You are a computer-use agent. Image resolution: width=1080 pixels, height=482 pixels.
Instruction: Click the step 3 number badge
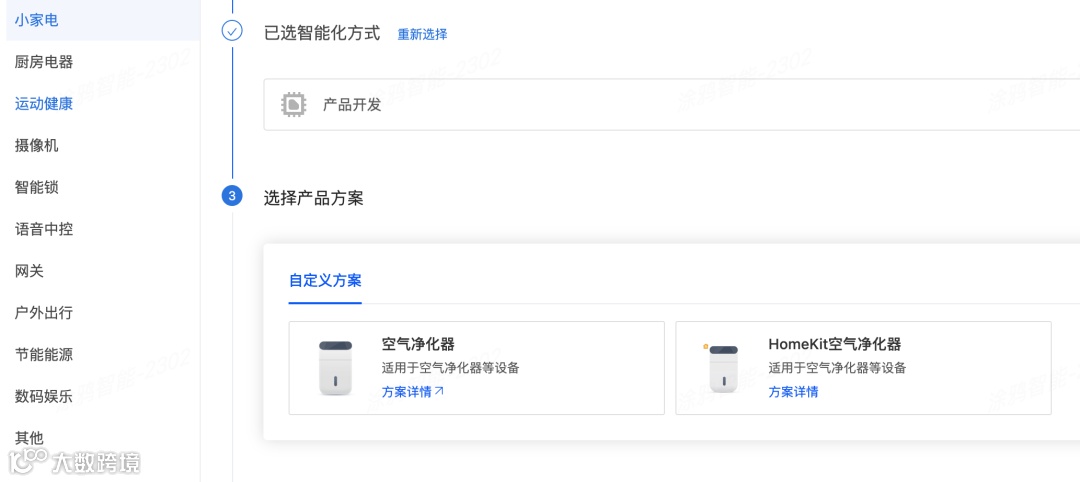pos(232,196)
